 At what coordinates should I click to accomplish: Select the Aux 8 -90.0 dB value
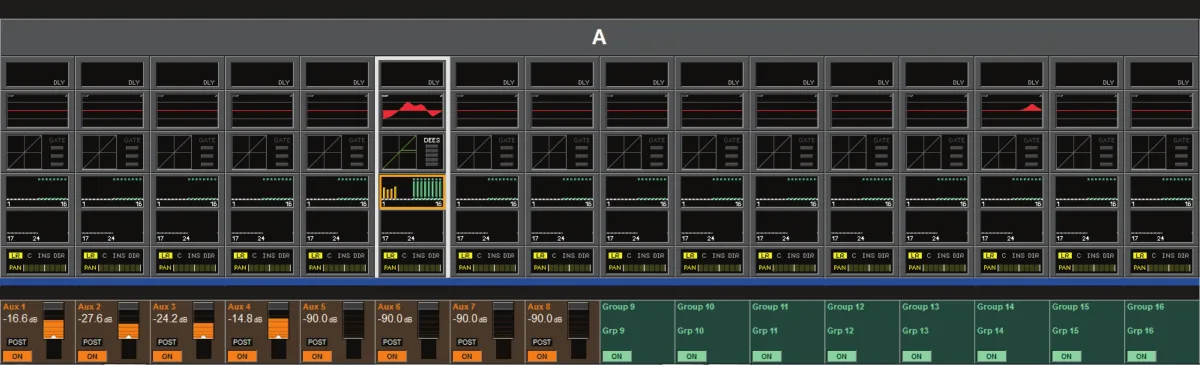tap(545, 319)
